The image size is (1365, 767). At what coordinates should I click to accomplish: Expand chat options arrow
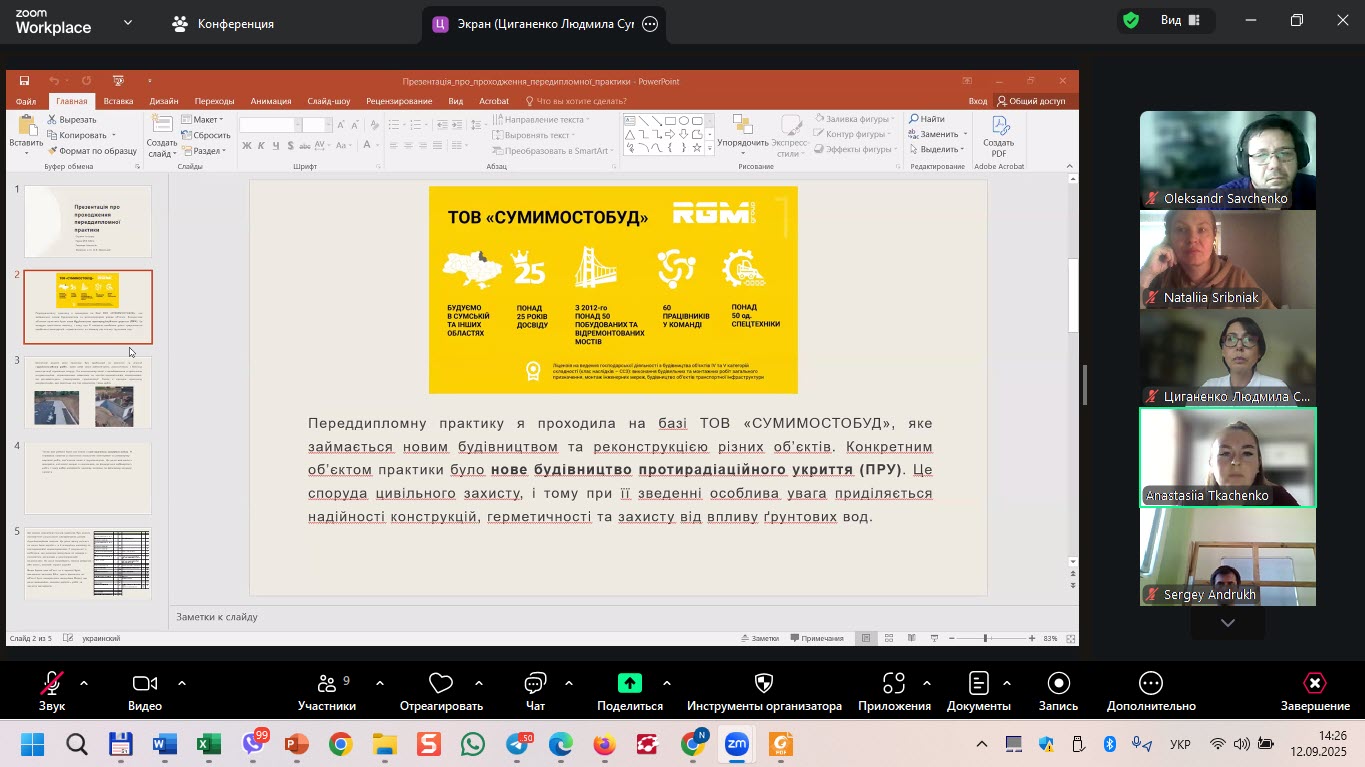[x=568, y=684]
